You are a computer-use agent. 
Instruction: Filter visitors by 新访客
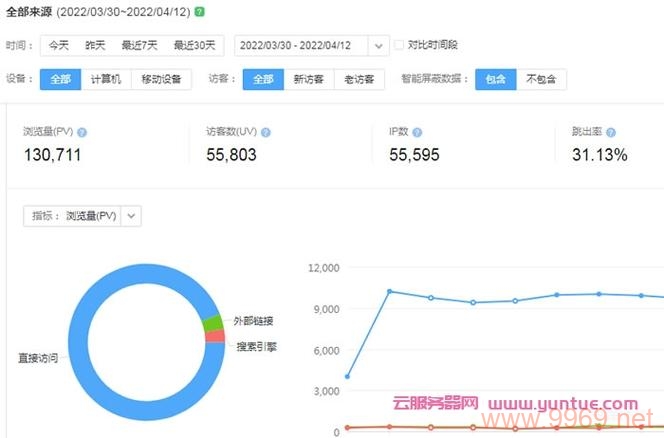coord(309,79)
